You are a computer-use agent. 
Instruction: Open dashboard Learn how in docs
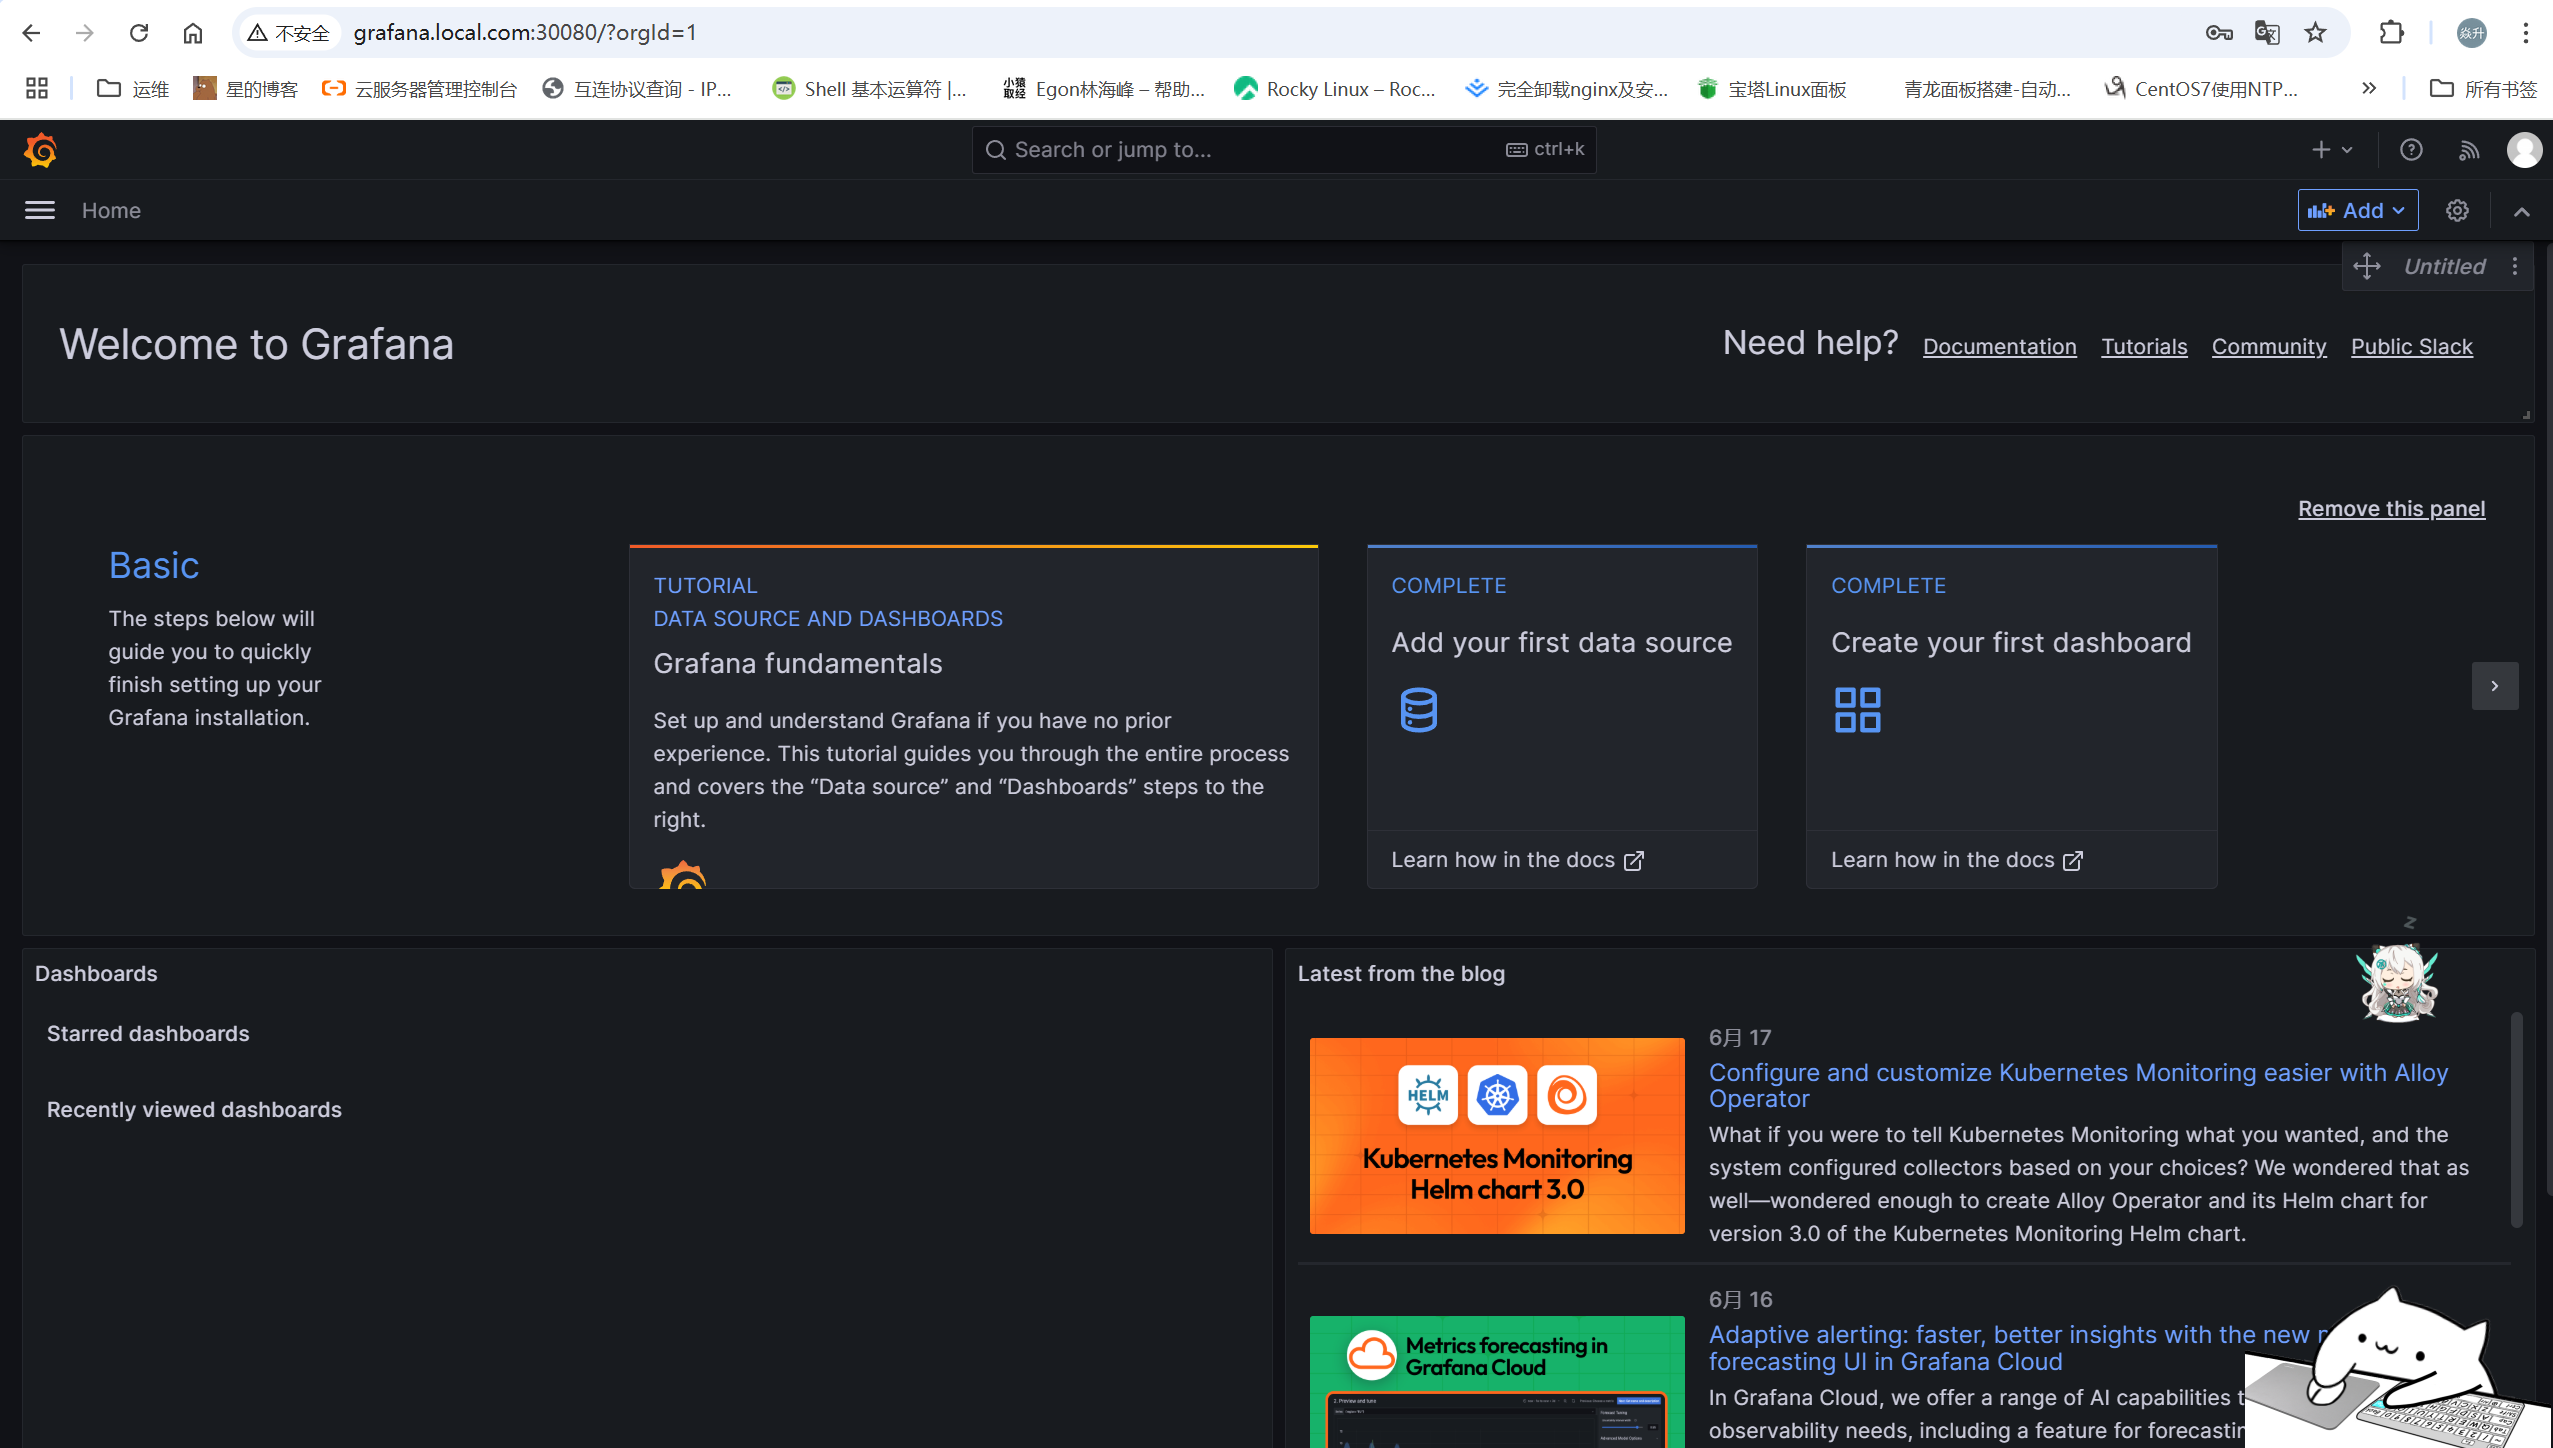1956,860
